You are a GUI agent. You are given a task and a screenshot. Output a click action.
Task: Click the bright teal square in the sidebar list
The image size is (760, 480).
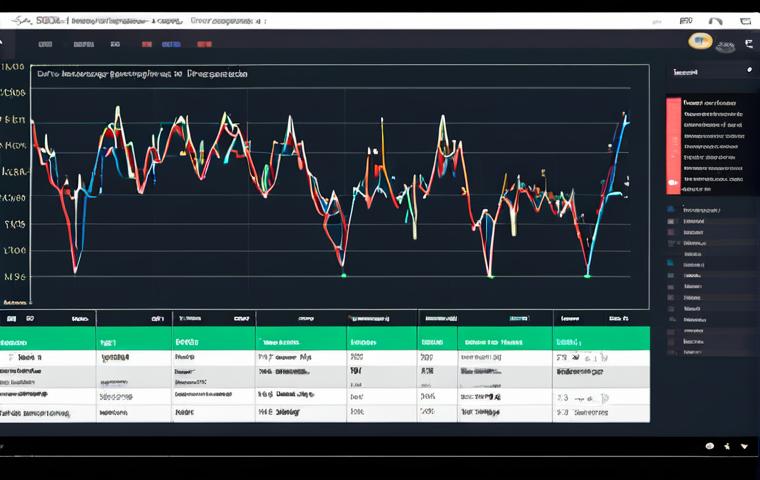click(x=671, y=263)
